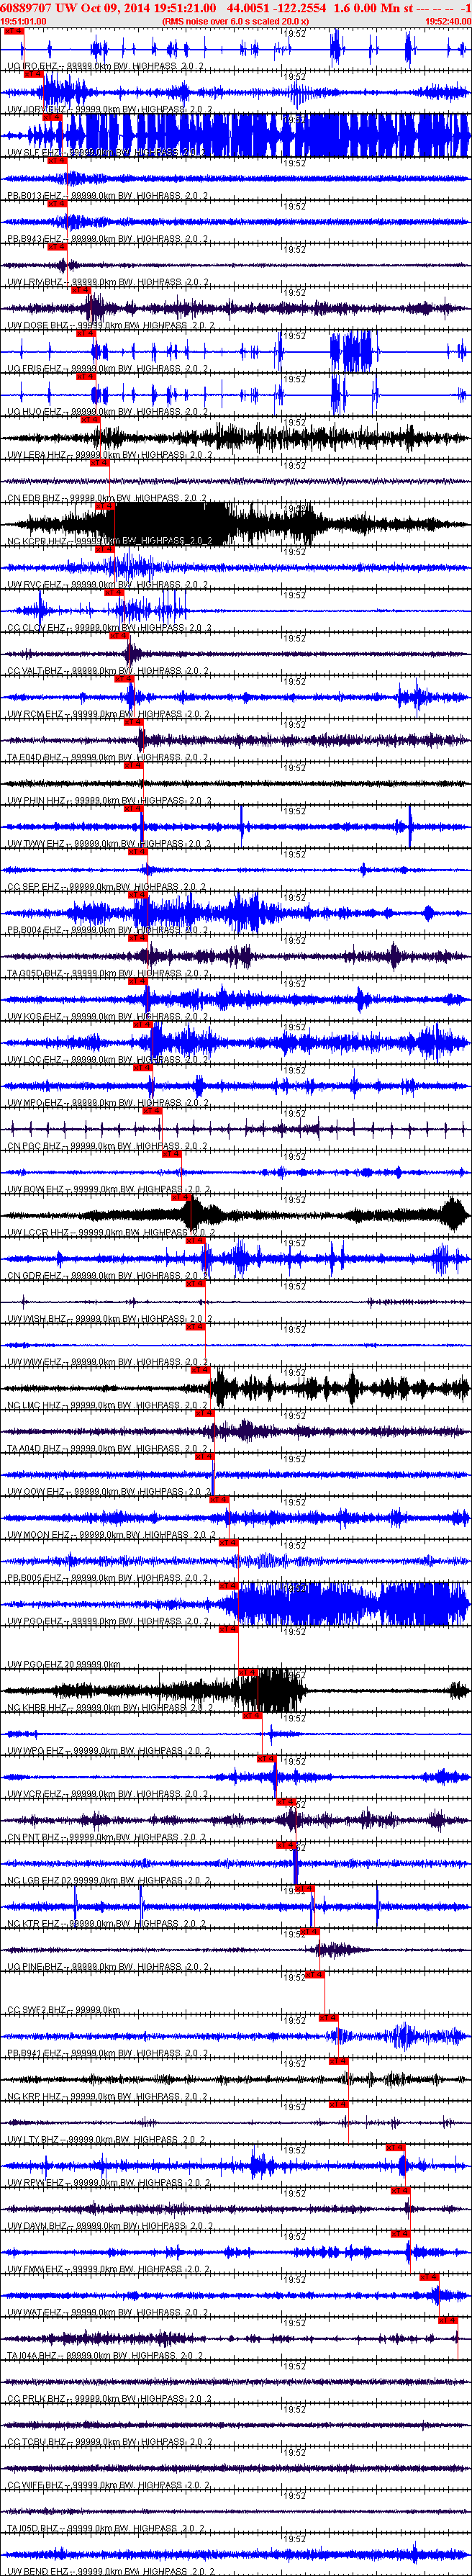
Task: Select the 'UW VCR EHZ' station label
Action: (x=36, y=1793)
